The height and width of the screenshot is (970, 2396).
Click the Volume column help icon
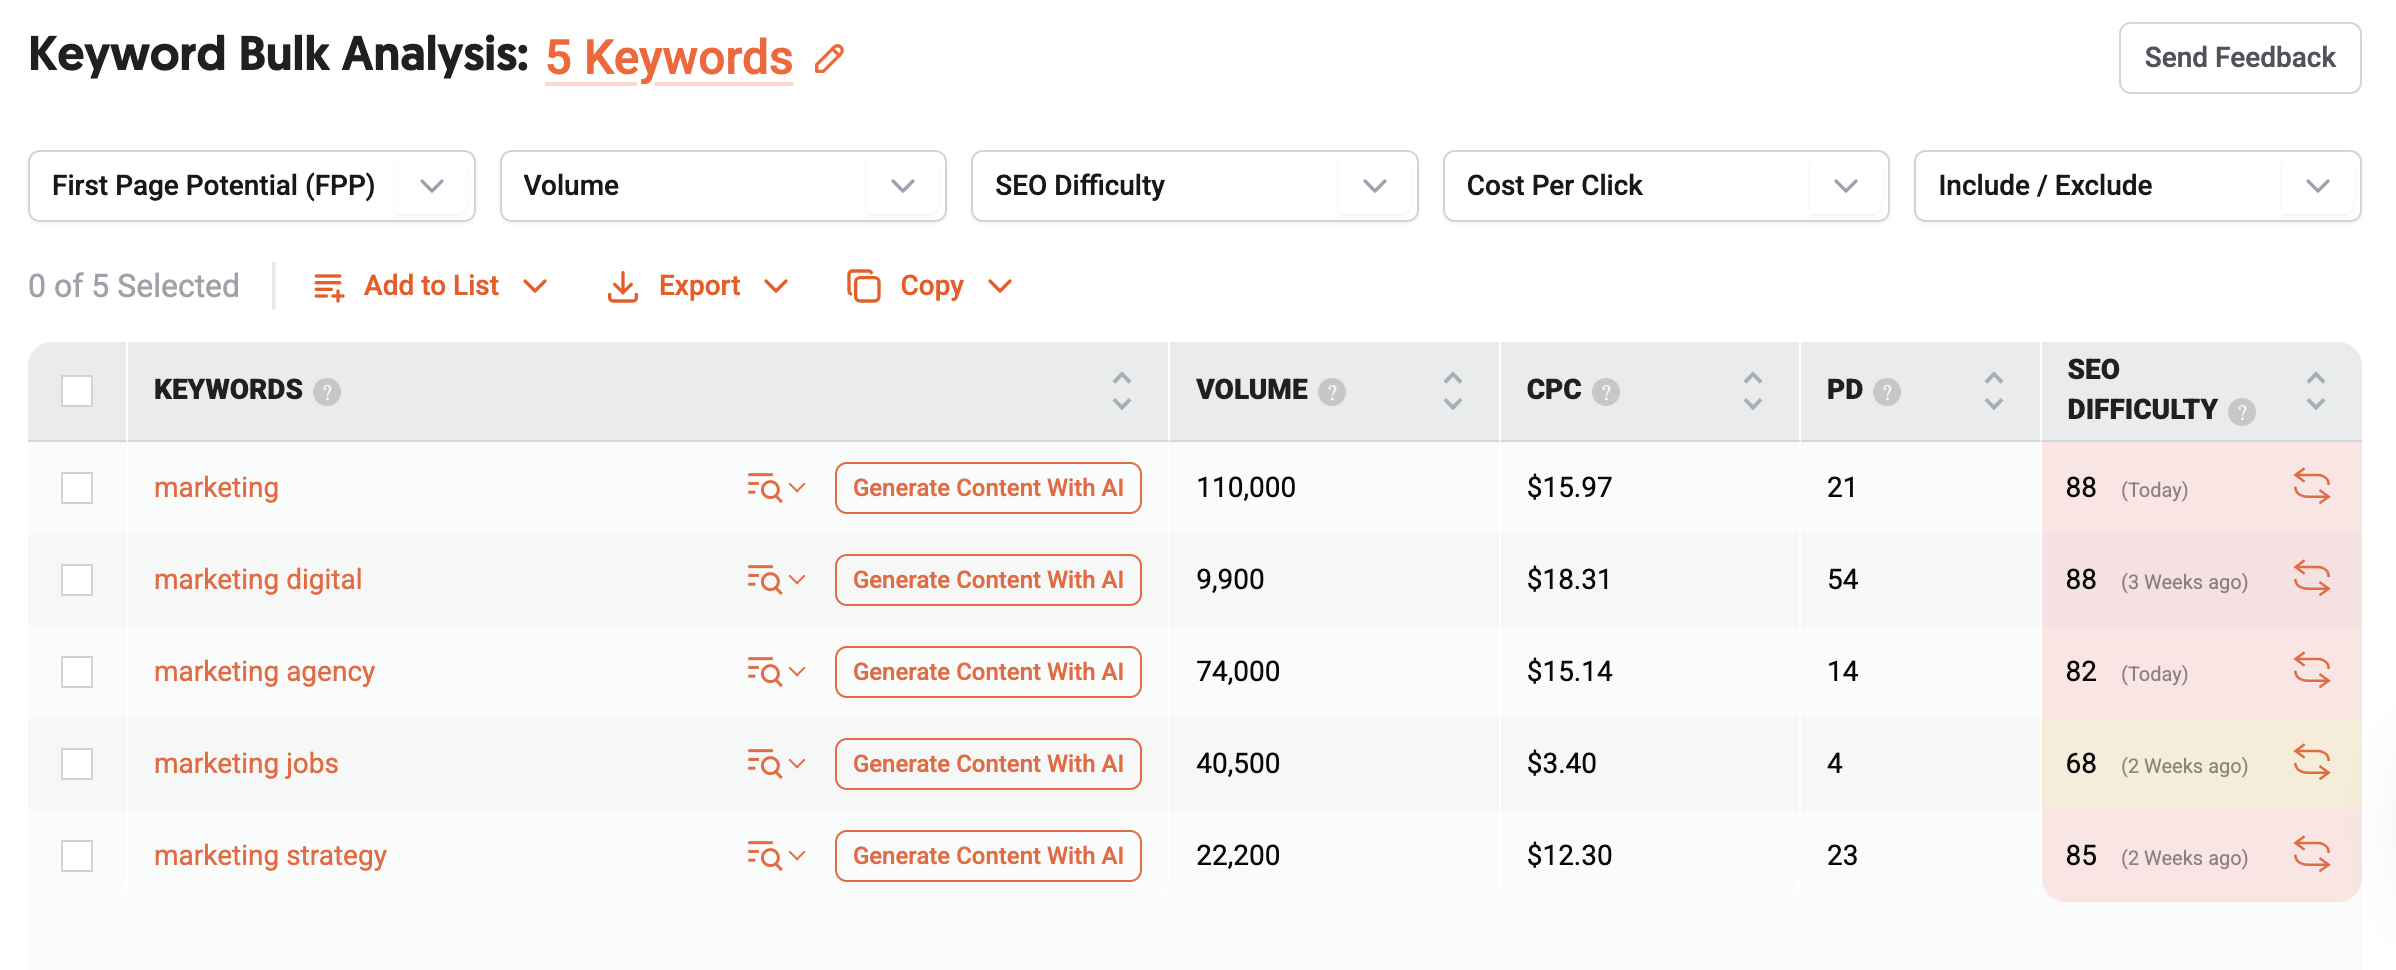[x=1332, y=392]
